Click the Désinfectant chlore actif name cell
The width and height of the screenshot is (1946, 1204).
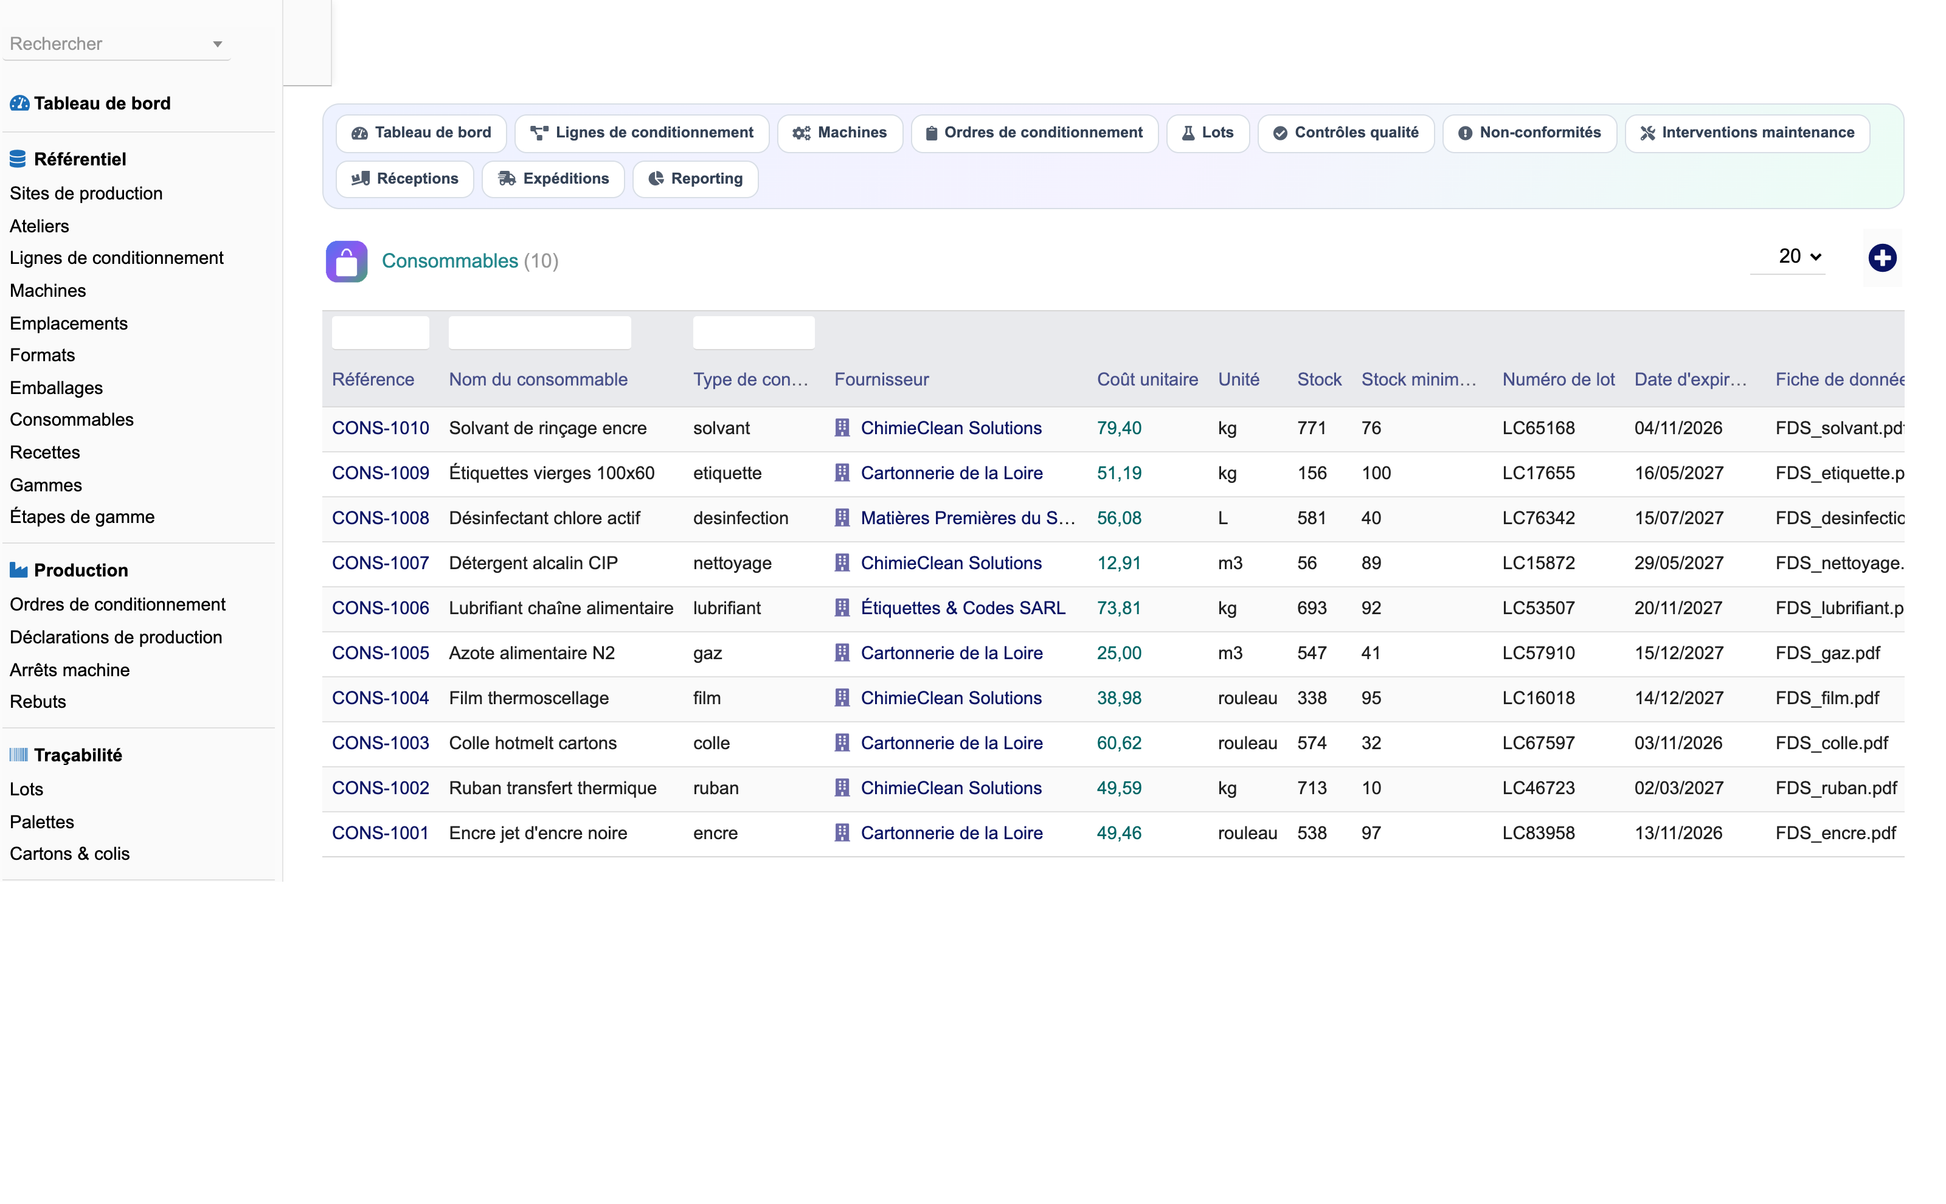coord(544,518)
